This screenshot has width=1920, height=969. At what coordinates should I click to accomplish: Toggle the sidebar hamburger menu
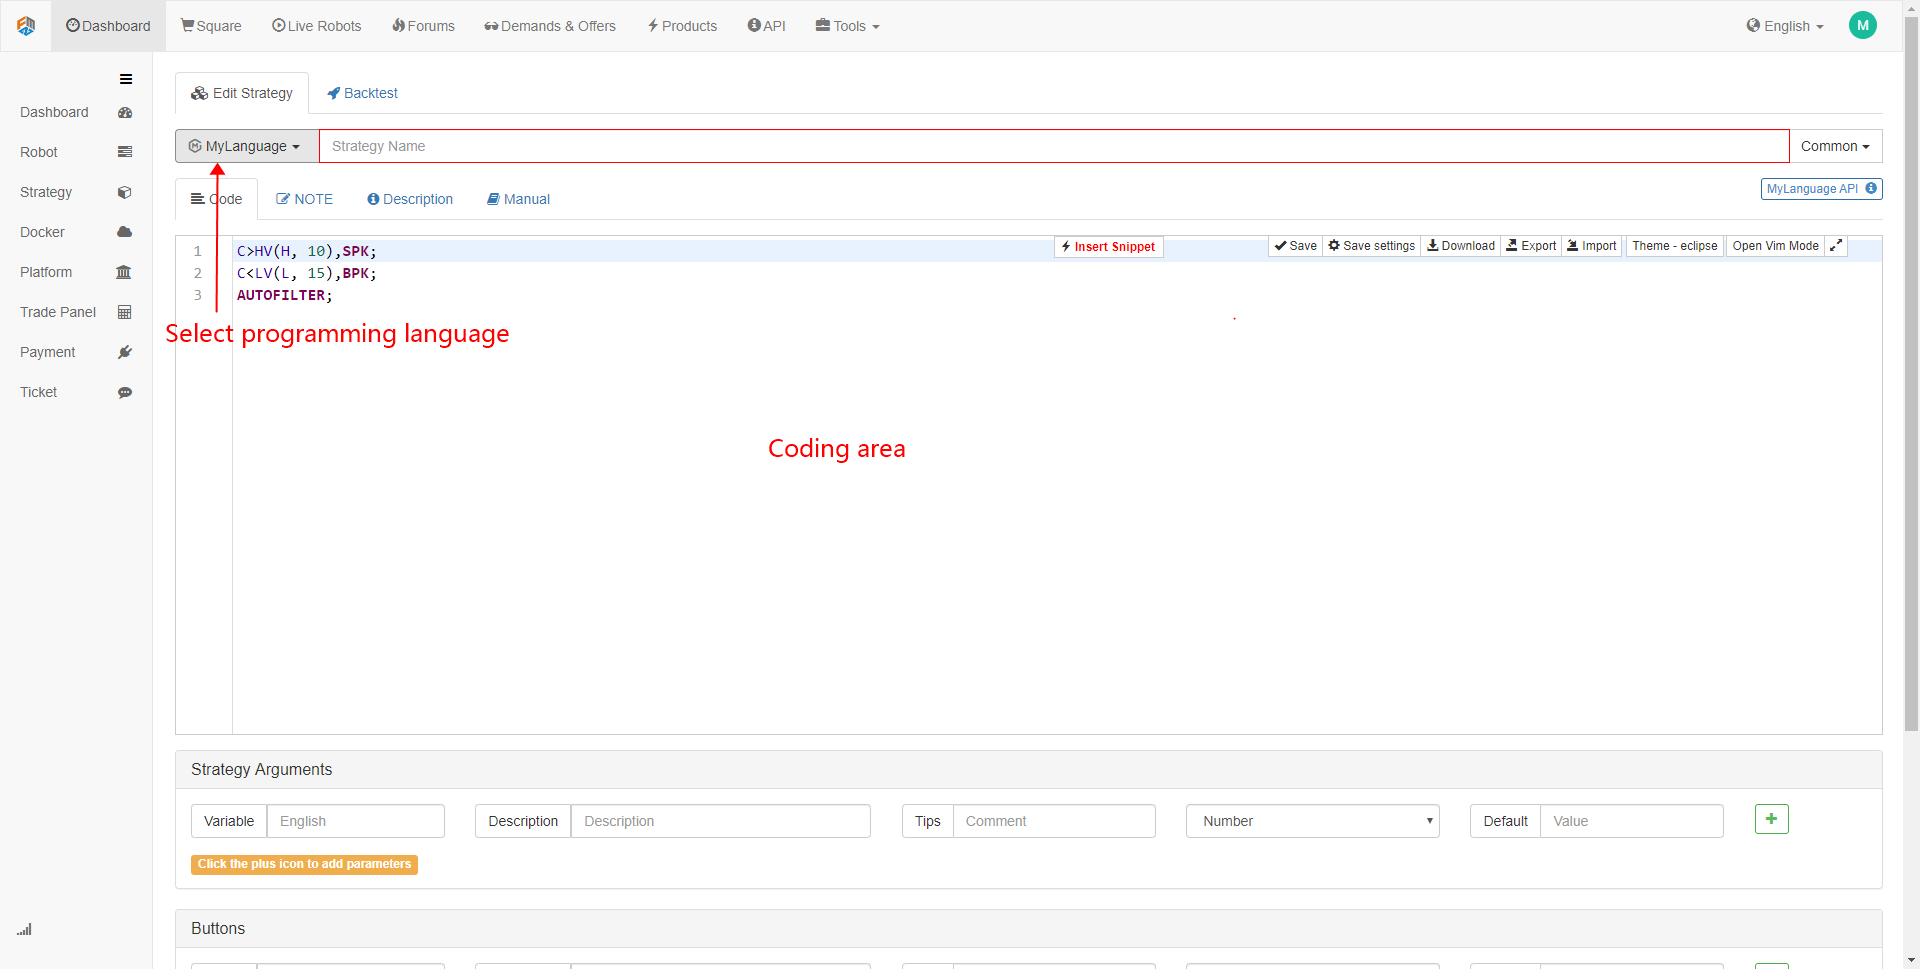126,79
